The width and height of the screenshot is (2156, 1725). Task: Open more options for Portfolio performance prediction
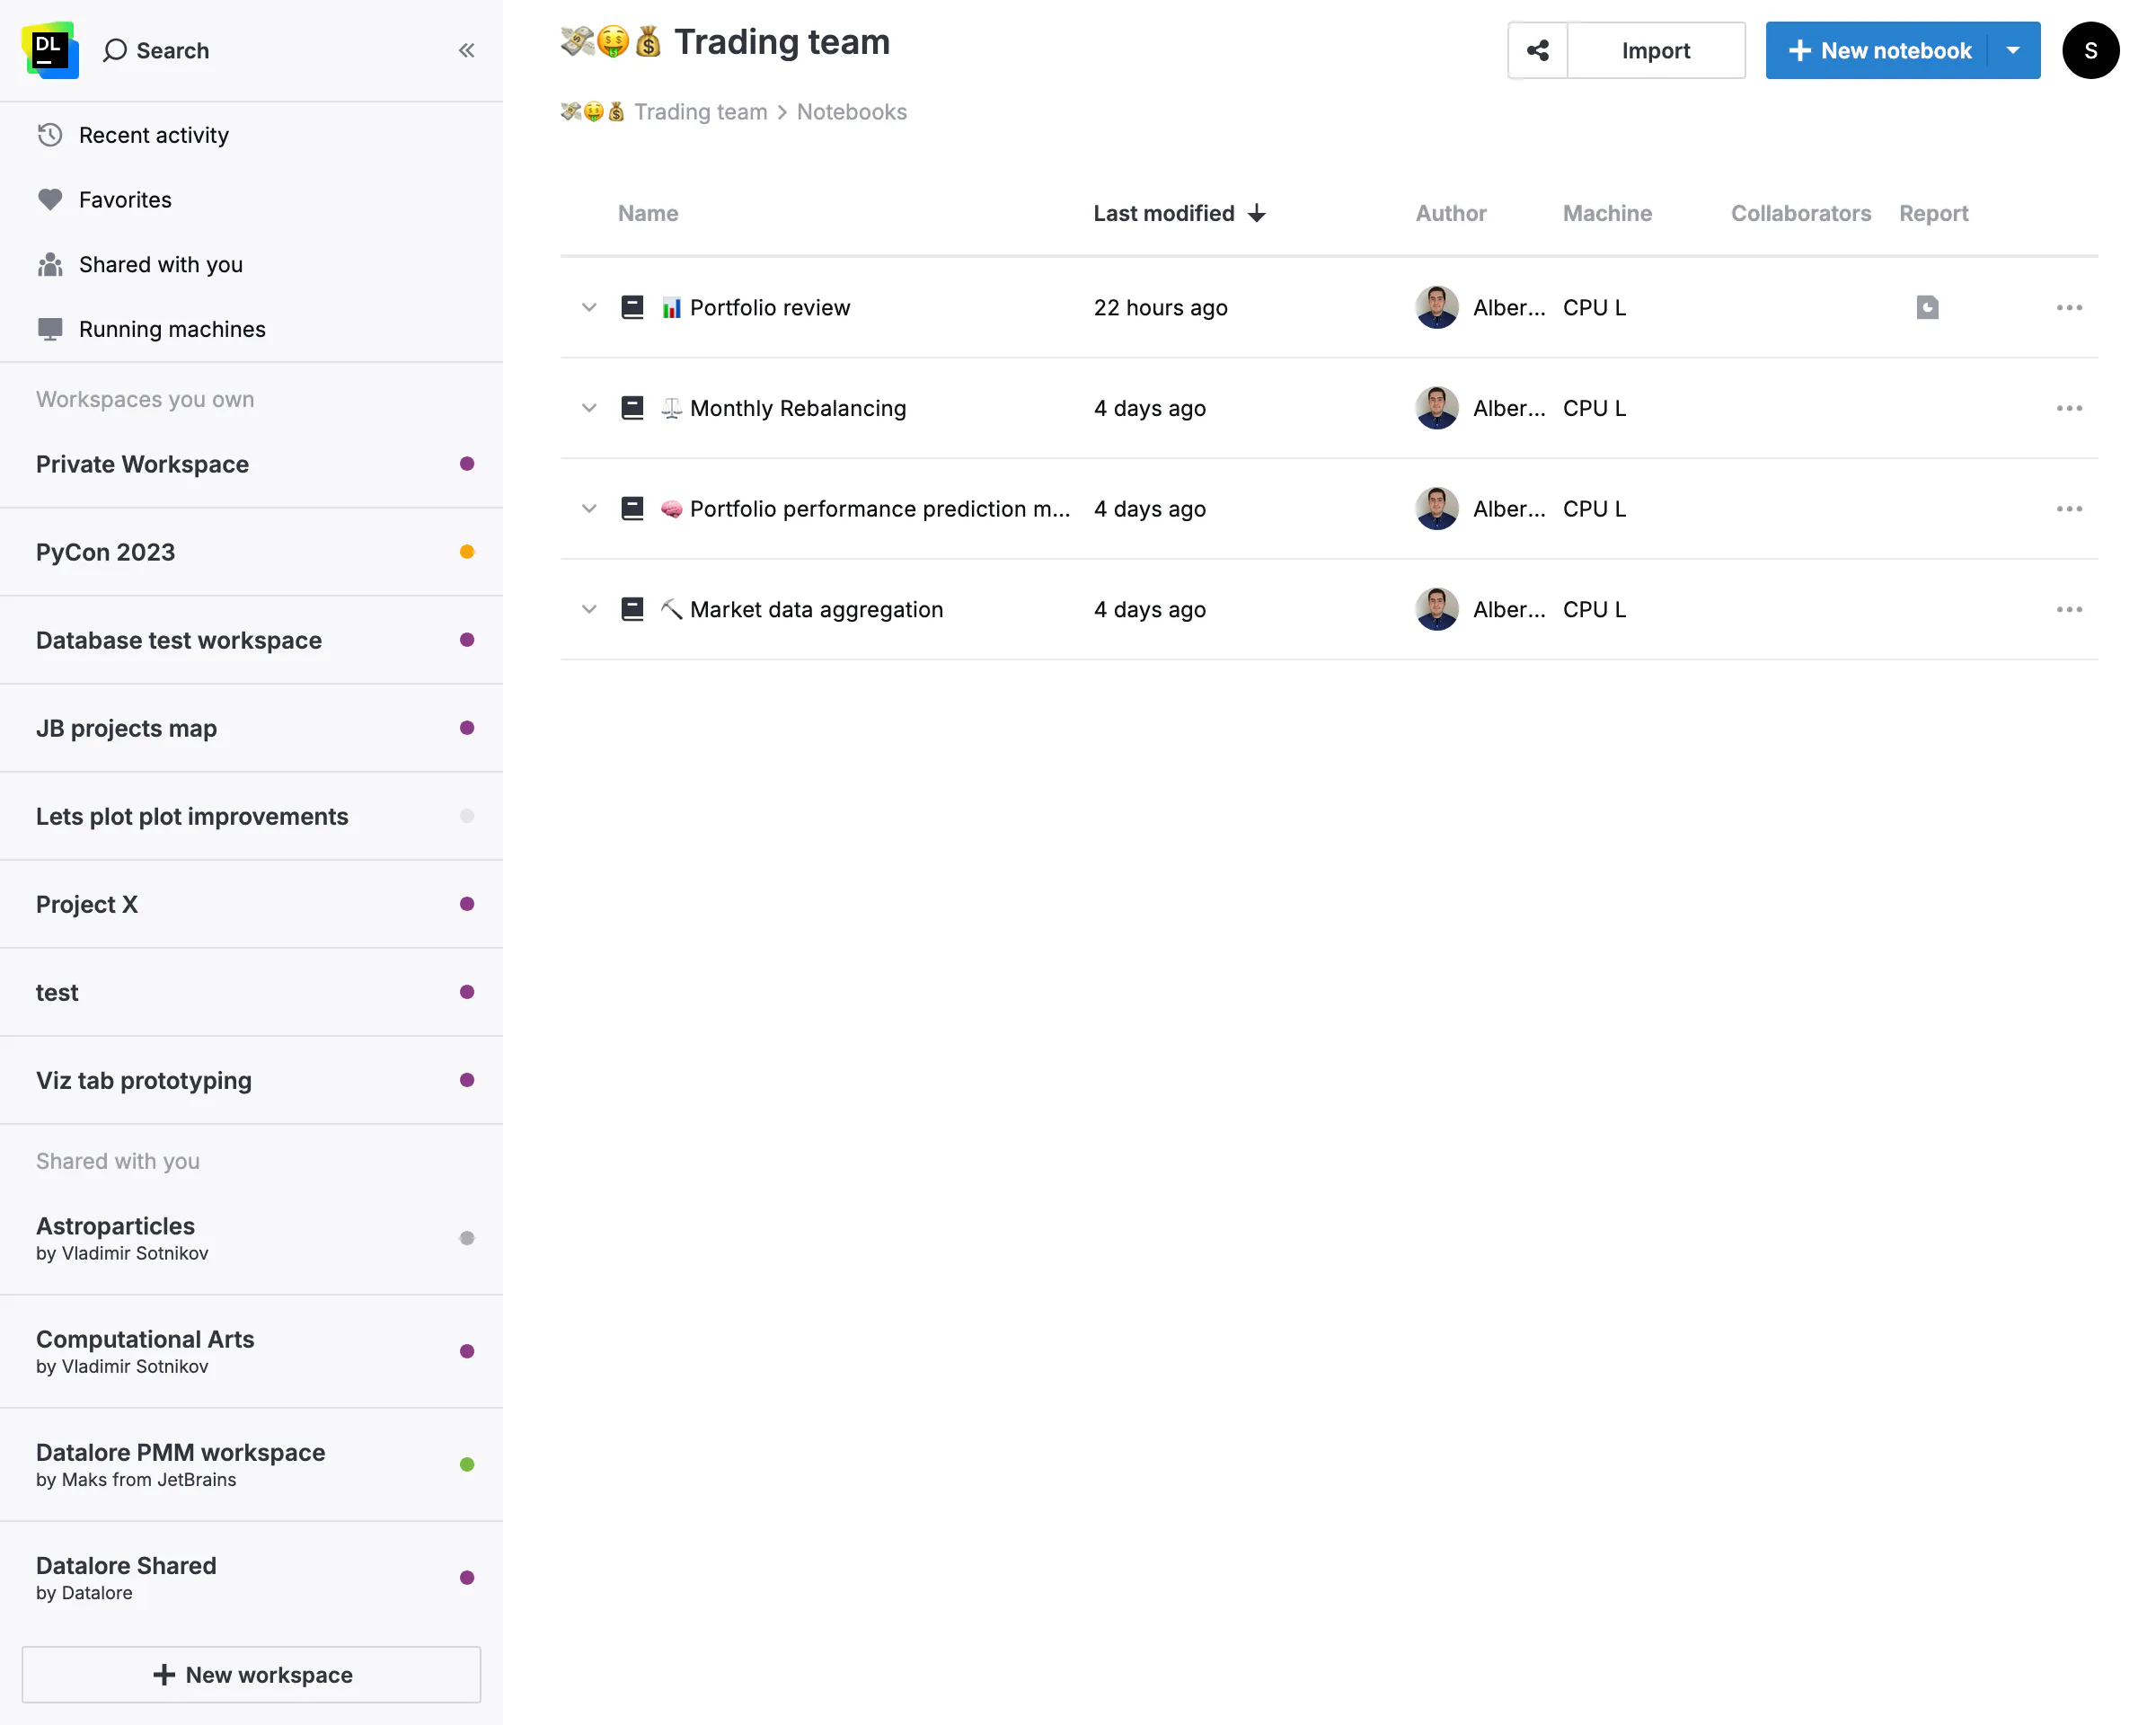tap(2069, 509)
